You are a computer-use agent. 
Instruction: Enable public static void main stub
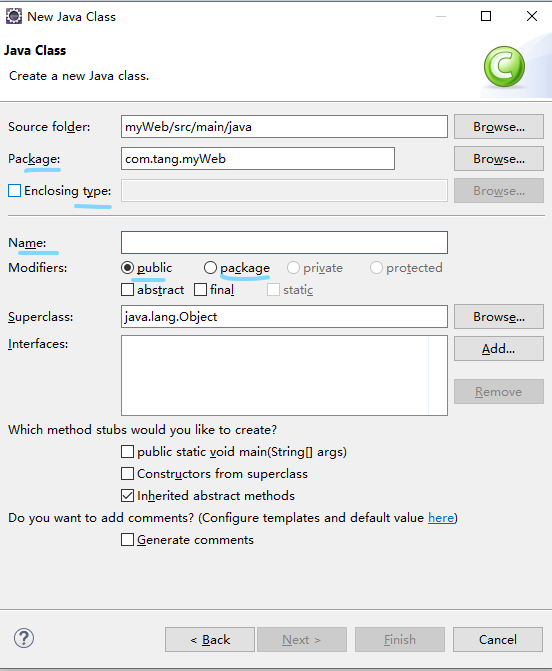128,452
